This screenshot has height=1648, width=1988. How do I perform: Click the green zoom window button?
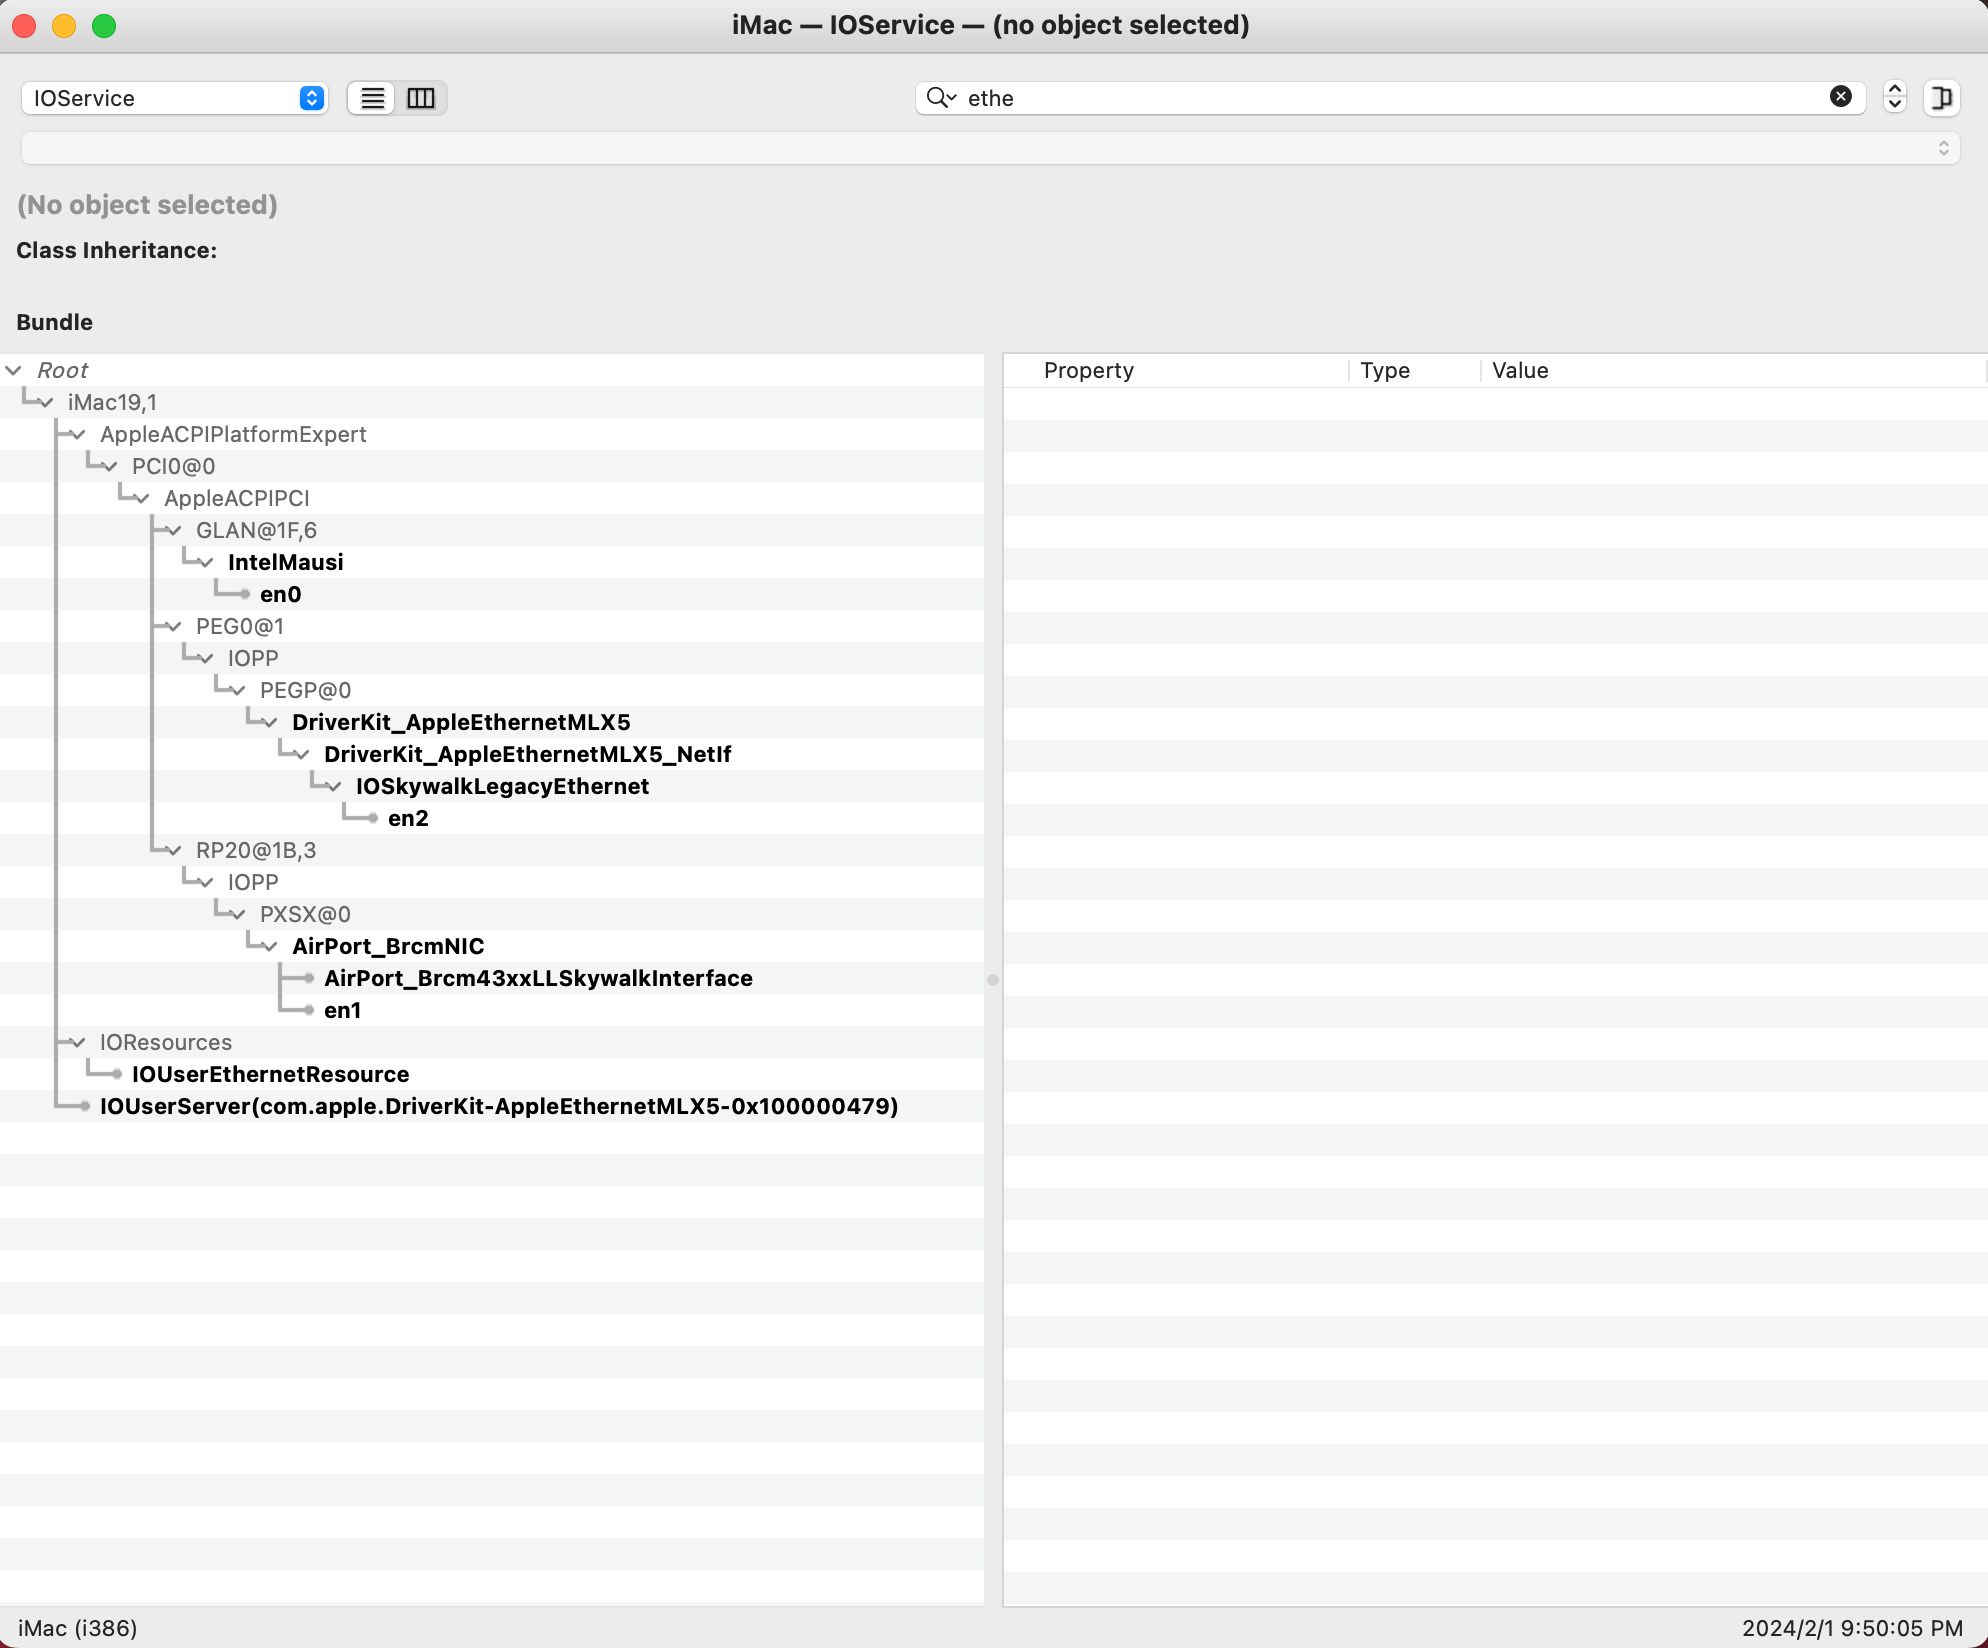click(104, 26)
